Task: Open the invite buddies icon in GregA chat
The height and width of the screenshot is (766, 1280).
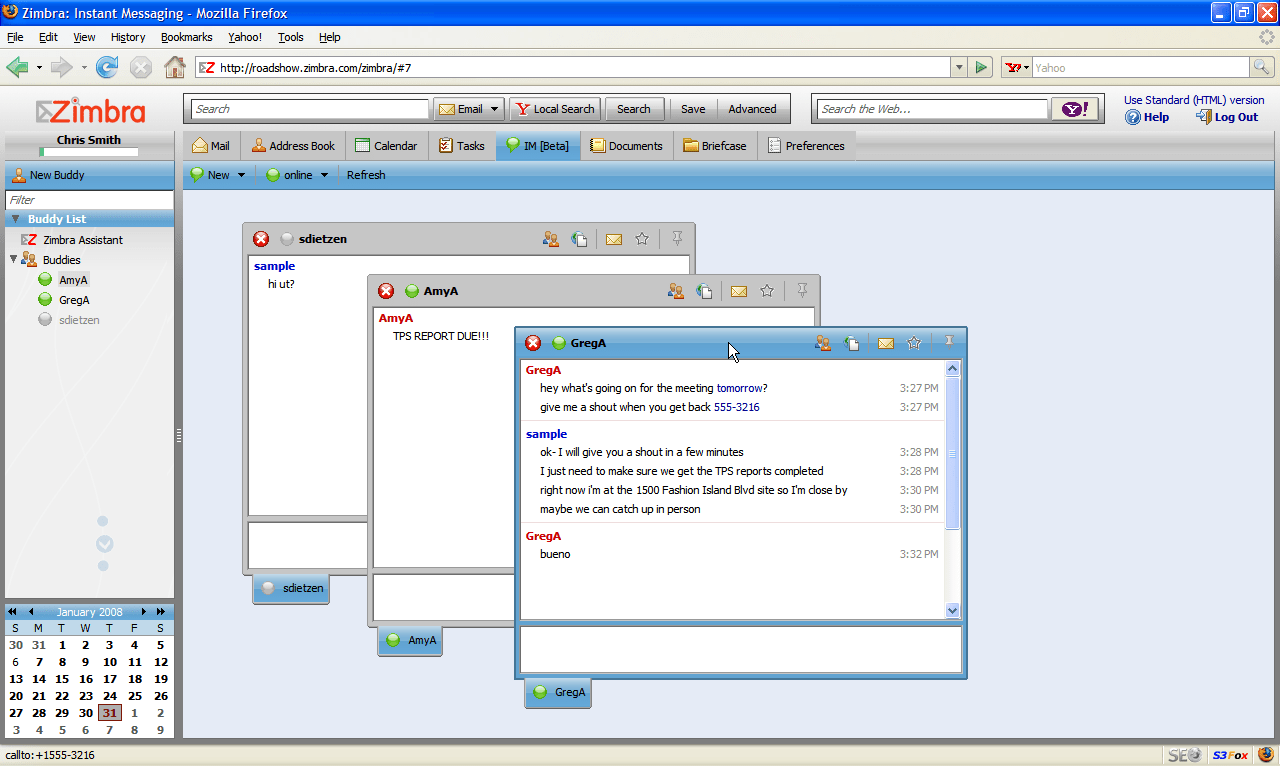Action: (x=822, y=343)
